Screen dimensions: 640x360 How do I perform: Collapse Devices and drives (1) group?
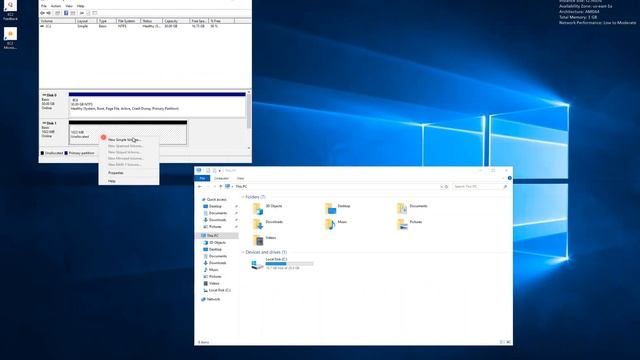(x=243, y=252)
